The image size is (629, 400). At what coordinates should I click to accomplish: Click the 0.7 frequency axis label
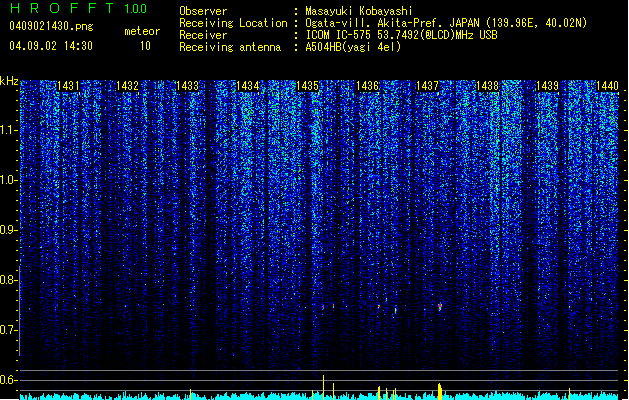(x=8, y=330)
